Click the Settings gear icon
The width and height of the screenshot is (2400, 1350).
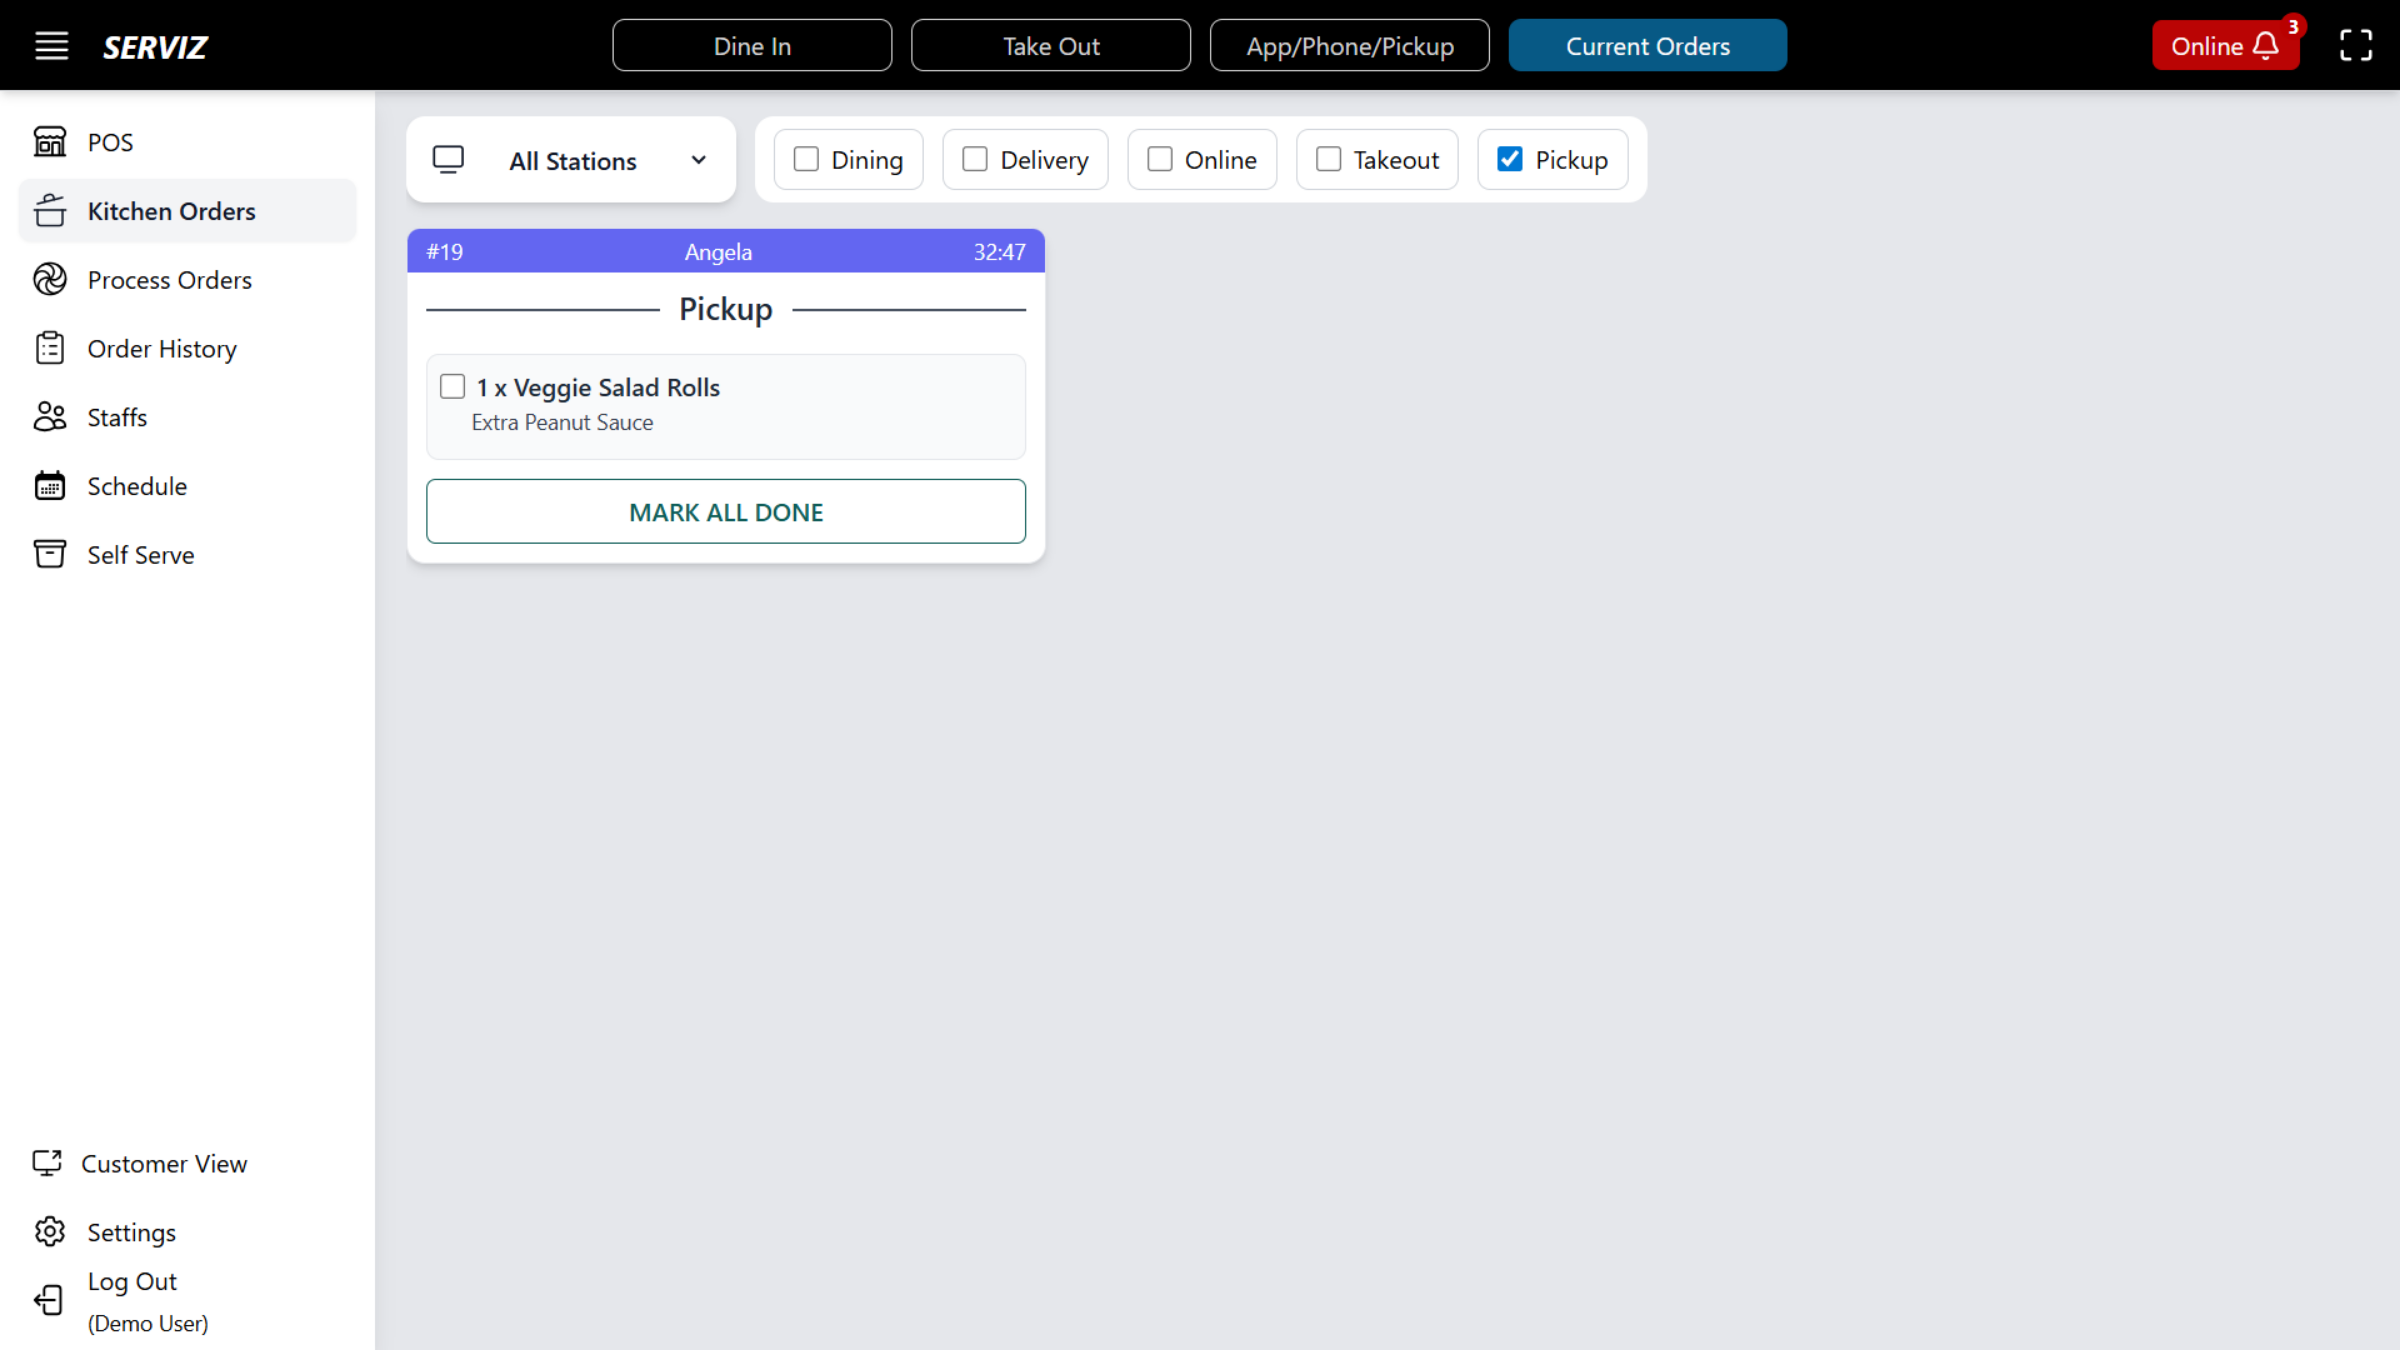point(50,1232)
